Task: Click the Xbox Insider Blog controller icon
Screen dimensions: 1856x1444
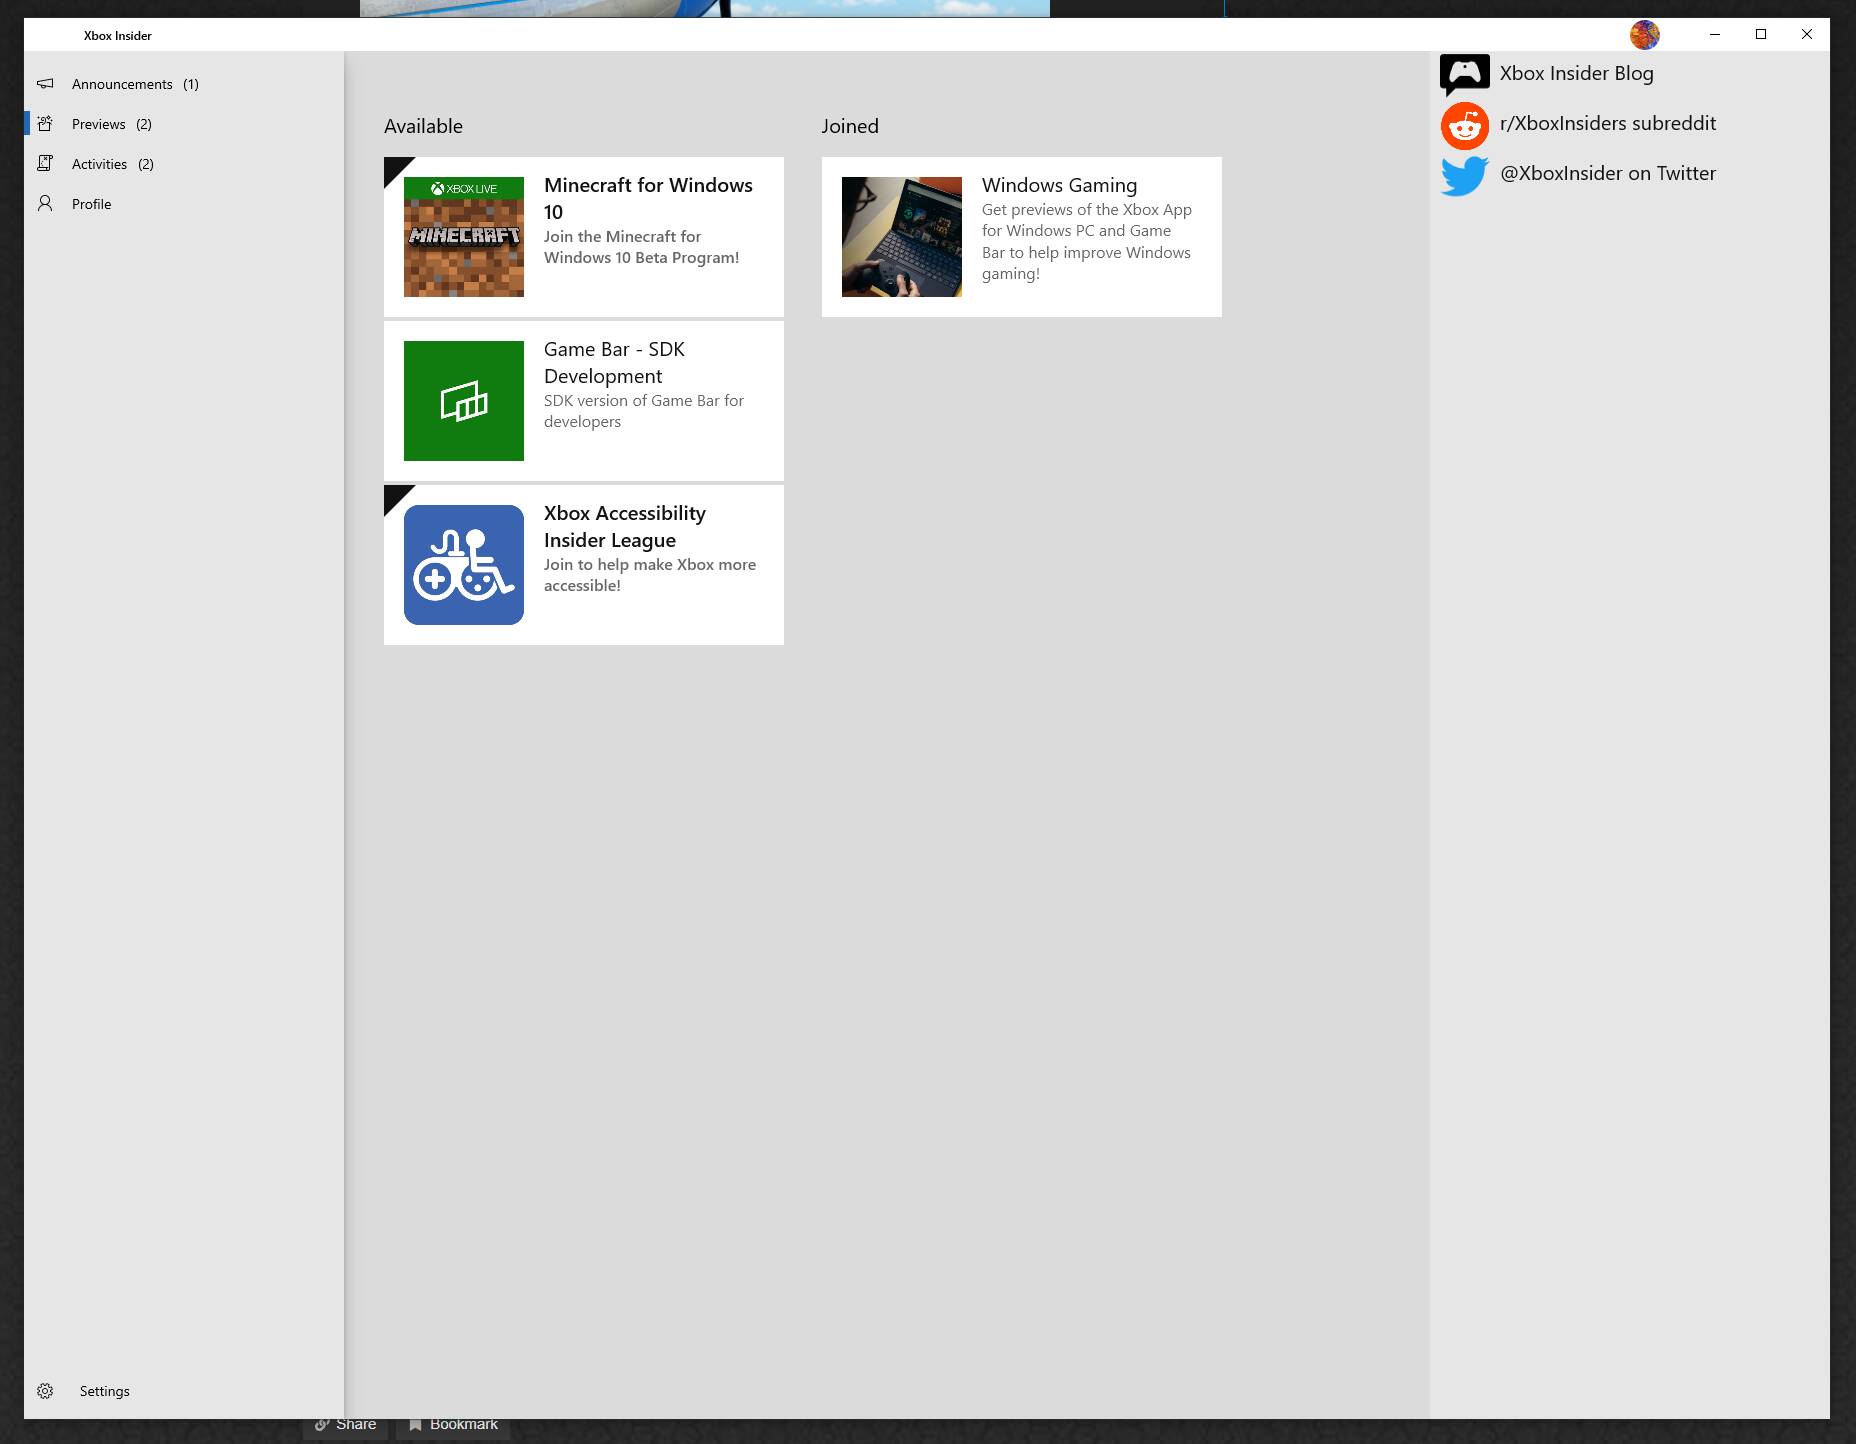Action: 1464,74
